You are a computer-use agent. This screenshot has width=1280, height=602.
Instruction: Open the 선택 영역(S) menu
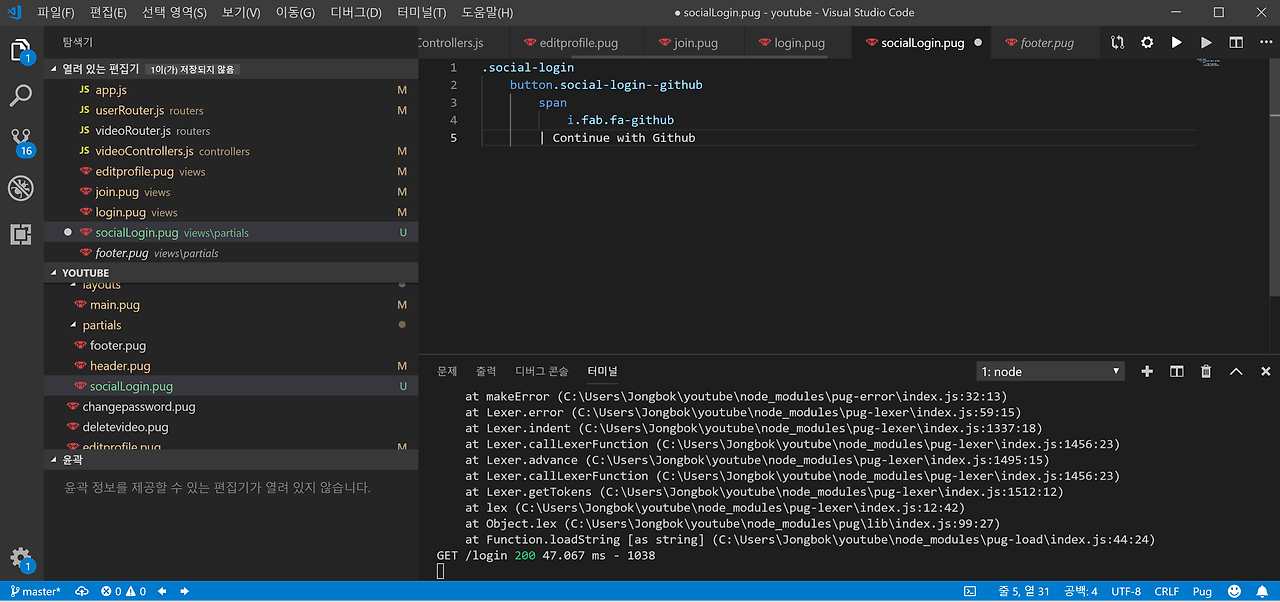[174, 13]
